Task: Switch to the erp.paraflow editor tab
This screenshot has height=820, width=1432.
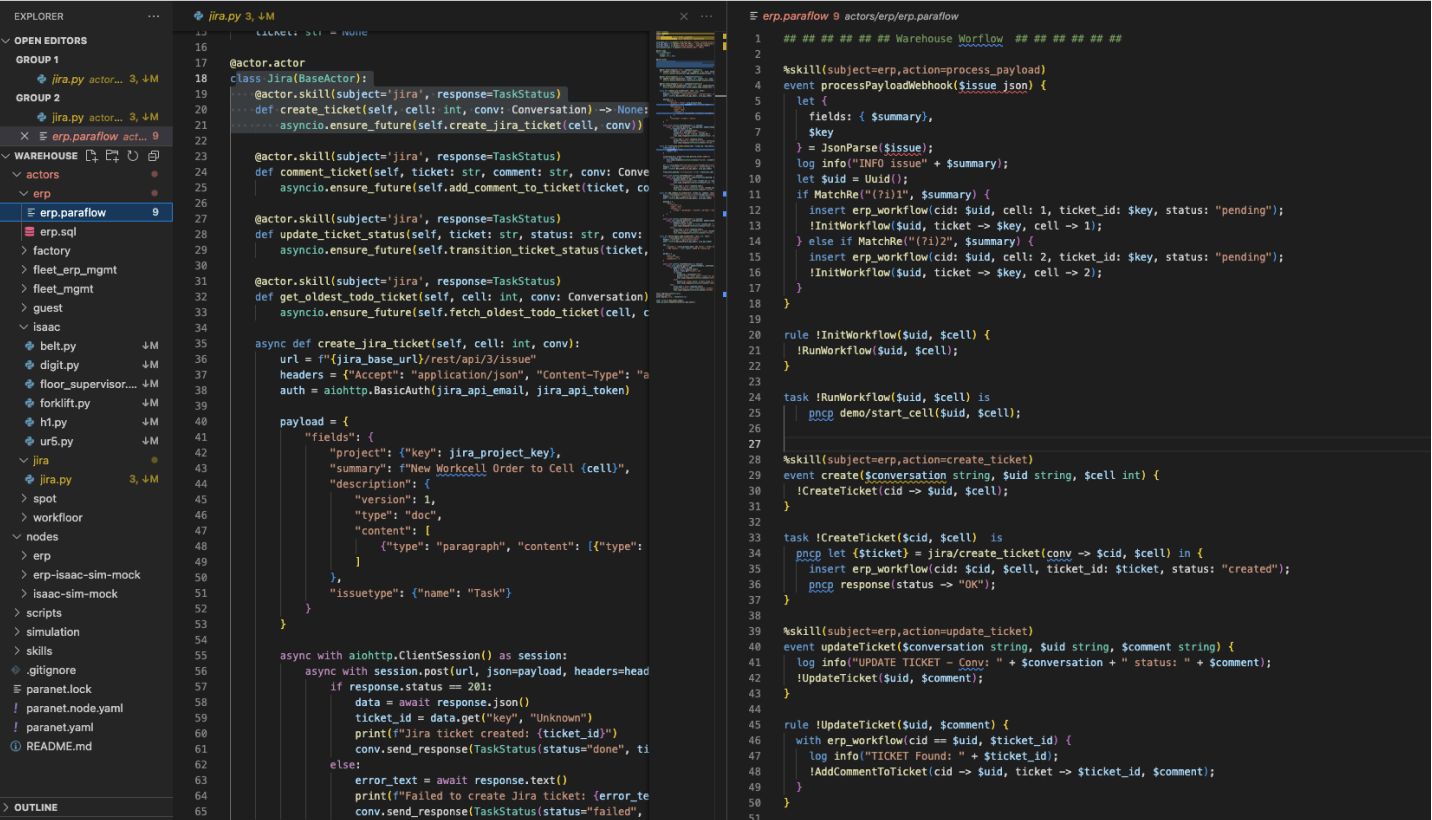Action: click(x=793, y=16)
